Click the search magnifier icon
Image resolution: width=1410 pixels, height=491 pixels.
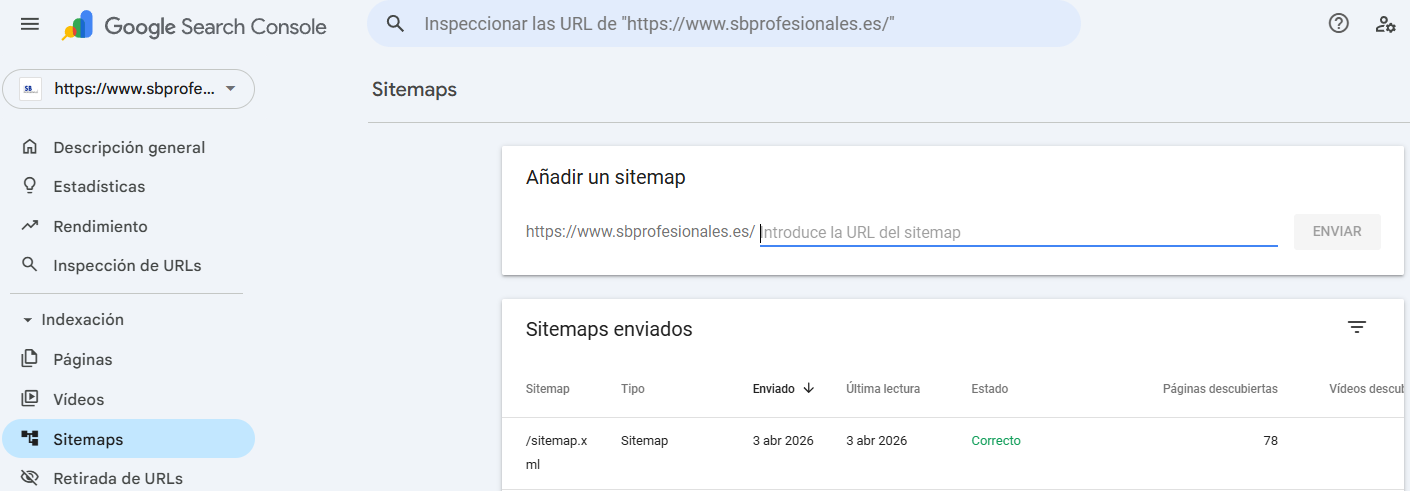pos(396,24)
